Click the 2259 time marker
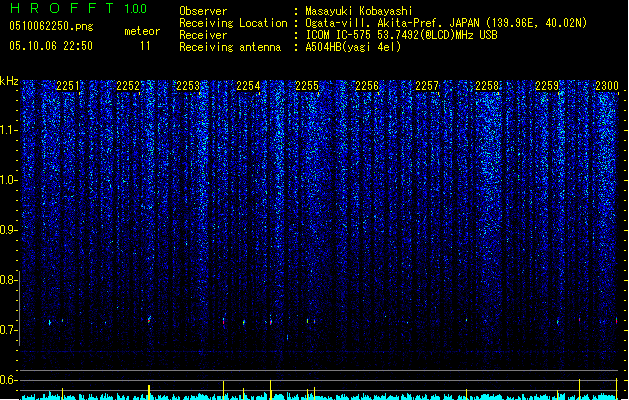This screenshot has height=400, width=629. (547, 86)
